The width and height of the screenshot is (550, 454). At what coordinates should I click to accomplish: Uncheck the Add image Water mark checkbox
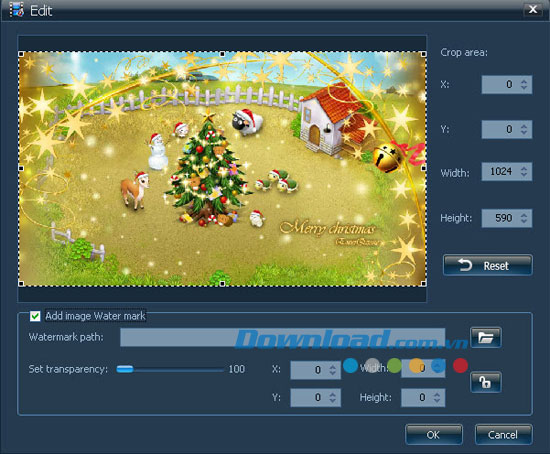point(35,316)
